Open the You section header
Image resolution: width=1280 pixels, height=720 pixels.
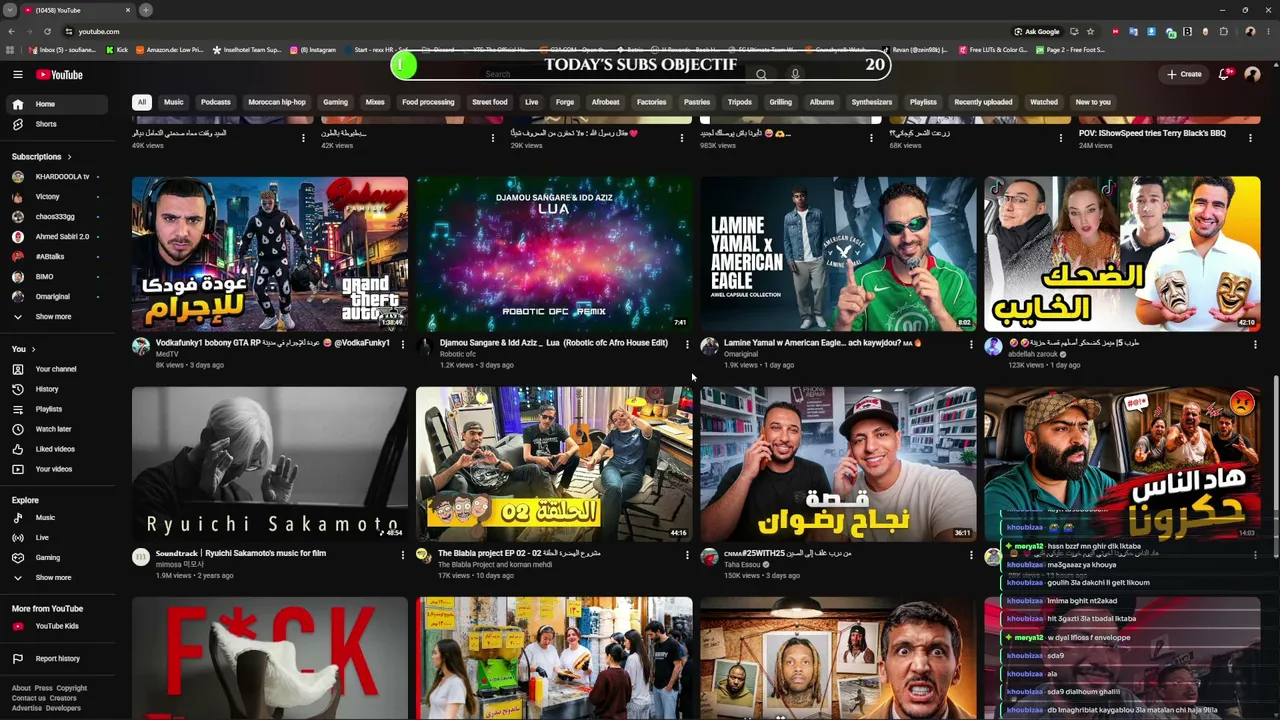click(x=23, y=349)
